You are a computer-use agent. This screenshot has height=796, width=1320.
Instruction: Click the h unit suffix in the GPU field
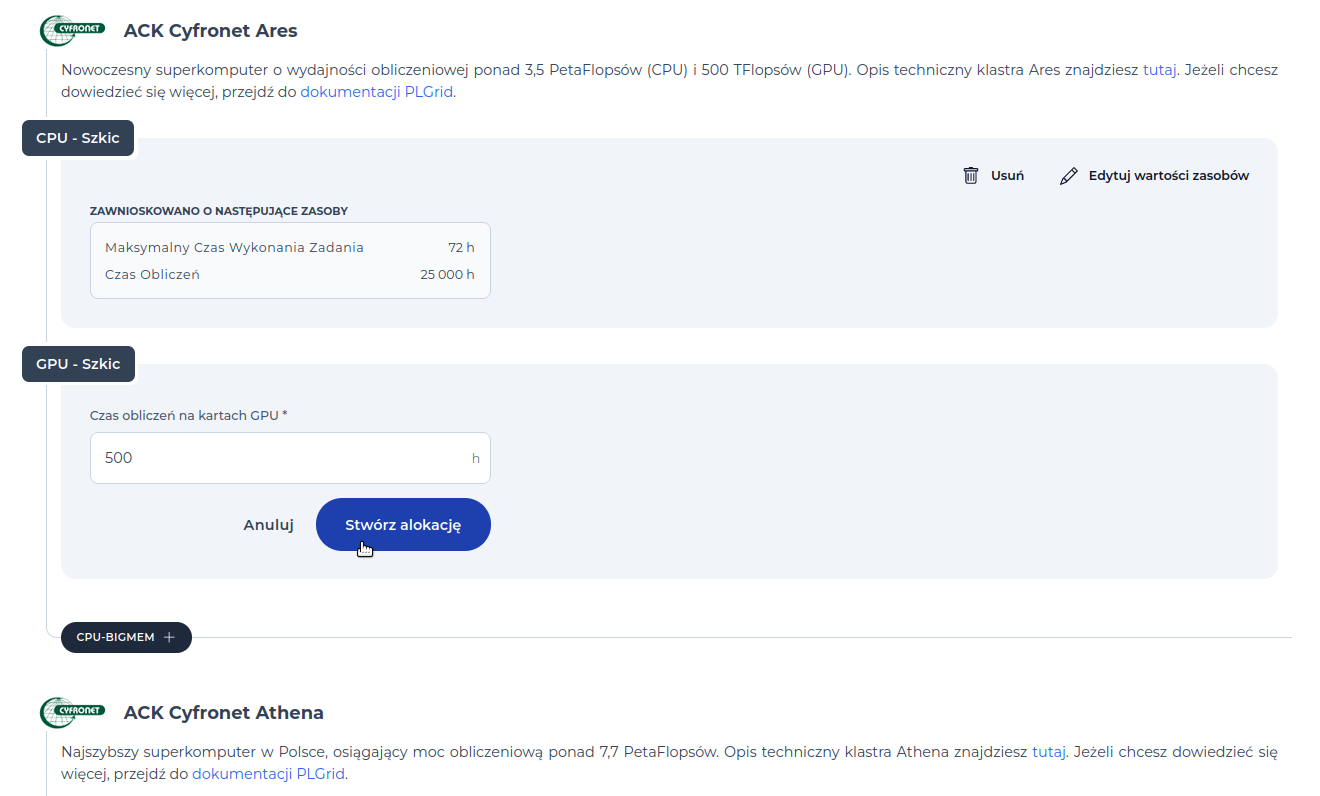476,458
